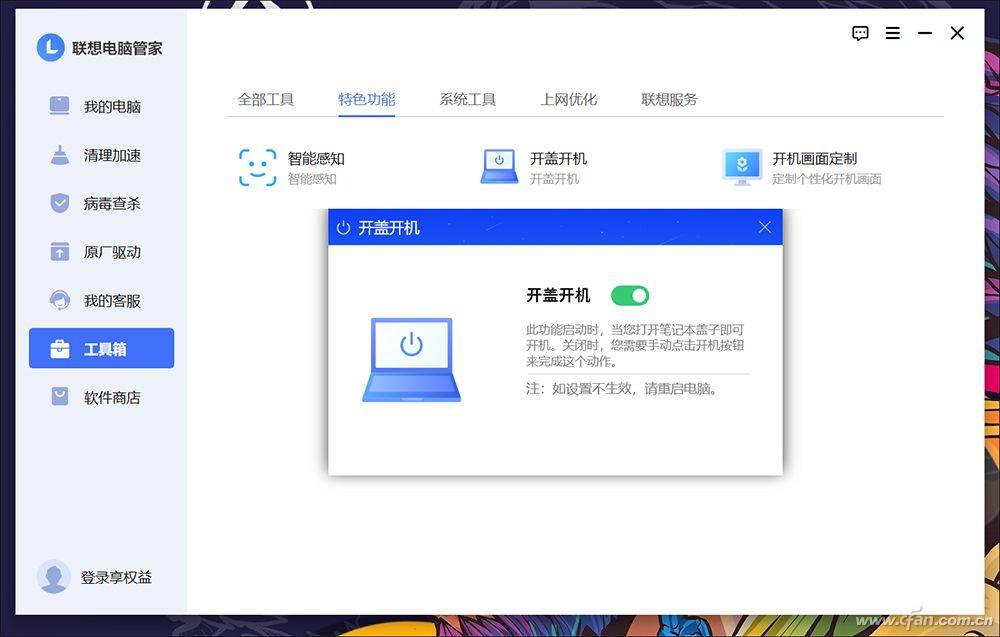1000x637 pixels.
Task: Click the note 注：如设置不生效 text
Action: 622,388
